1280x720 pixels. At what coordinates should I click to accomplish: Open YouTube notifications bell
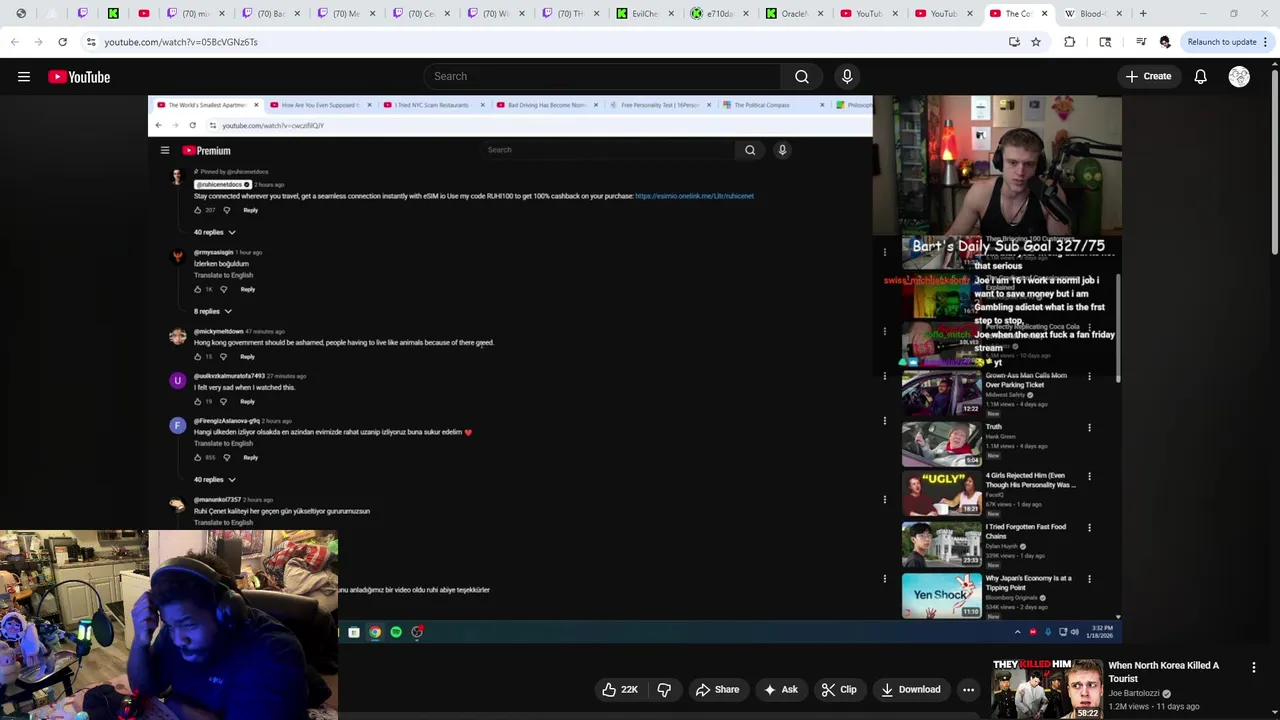1200,77
